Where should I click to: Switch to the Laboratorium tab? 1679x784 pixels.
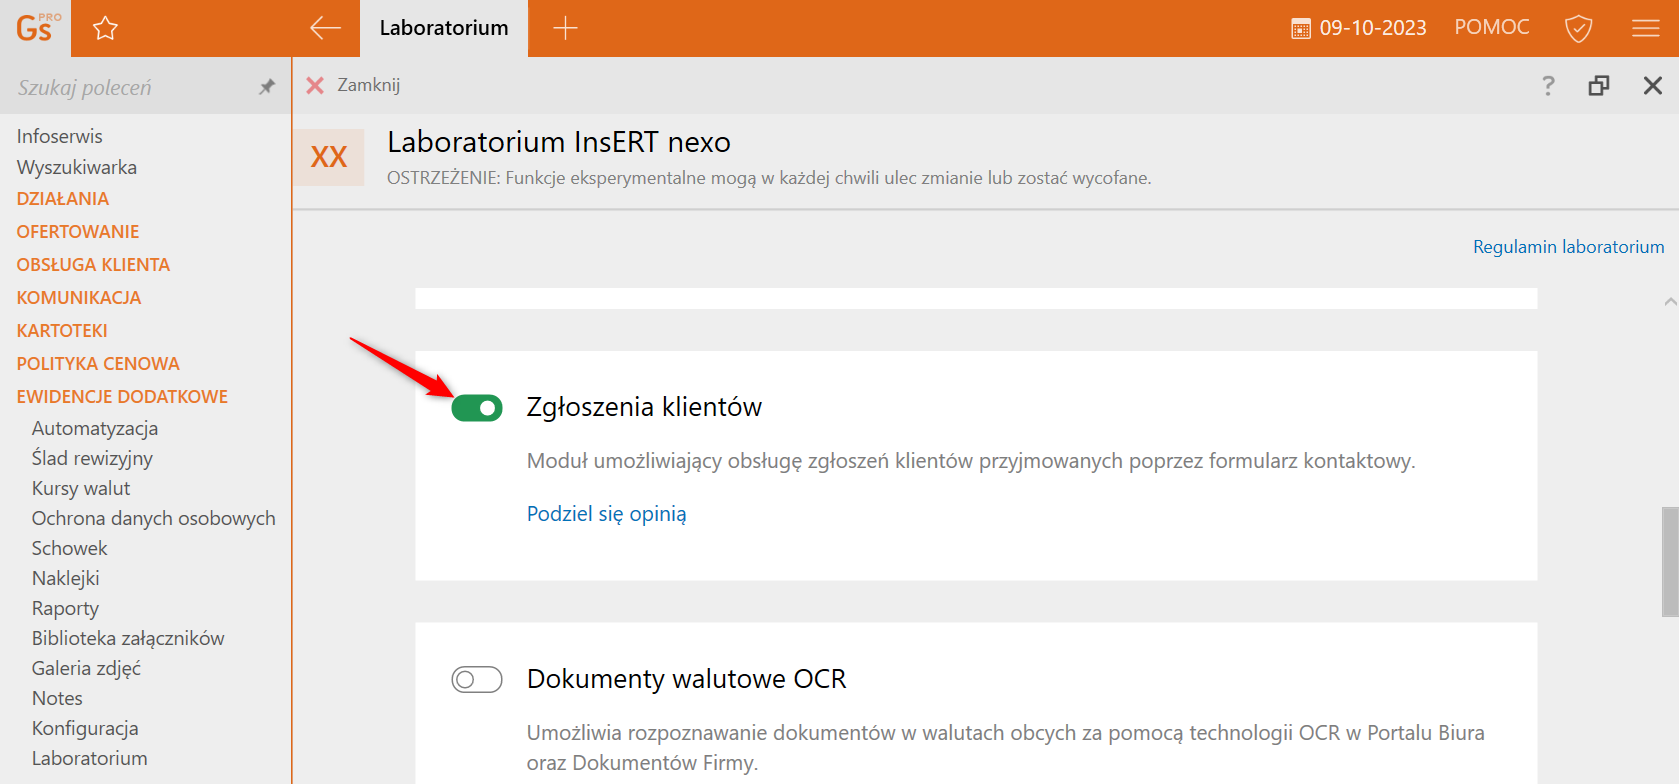(444, 28)
